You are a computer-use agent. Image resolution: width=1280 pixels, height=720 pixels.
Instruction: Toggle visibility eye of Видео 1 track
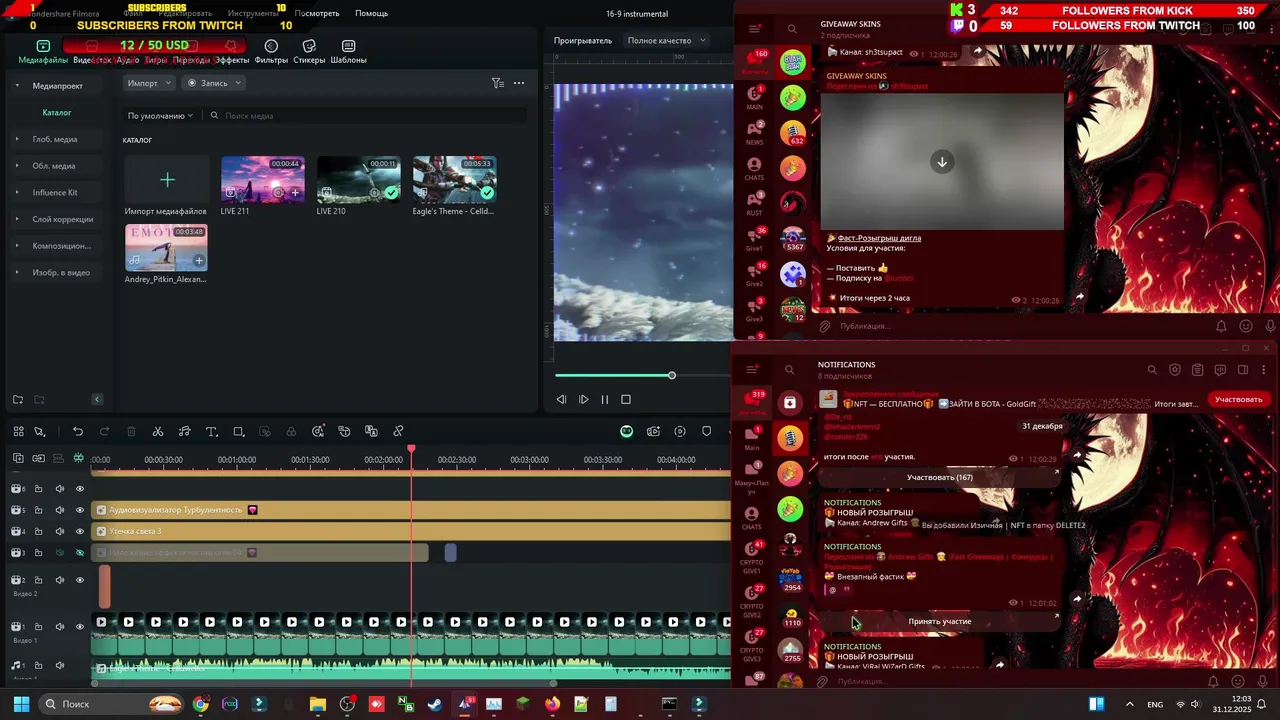(80, 627)
